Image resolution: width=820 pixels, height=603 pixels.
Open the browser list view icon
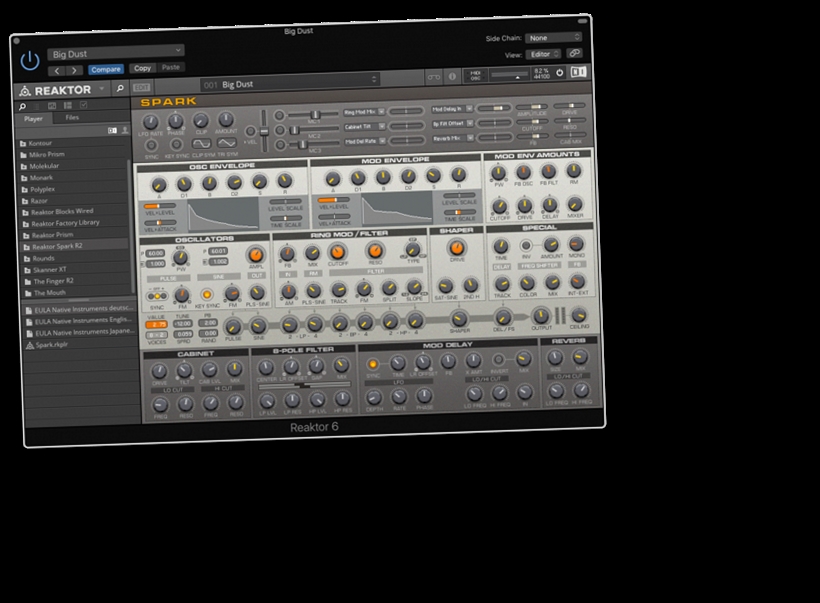pos(67,105)
